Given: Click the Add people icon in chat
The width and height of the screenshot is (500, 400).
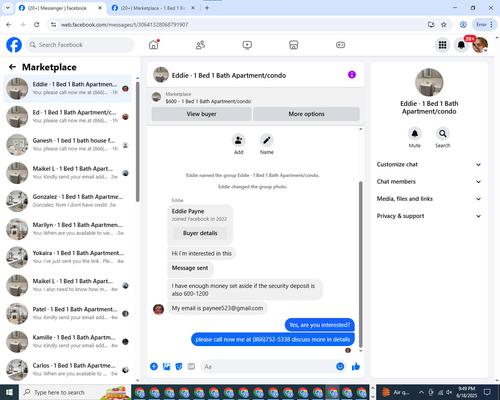Looking at the screenshot, I should coord(239,140).
